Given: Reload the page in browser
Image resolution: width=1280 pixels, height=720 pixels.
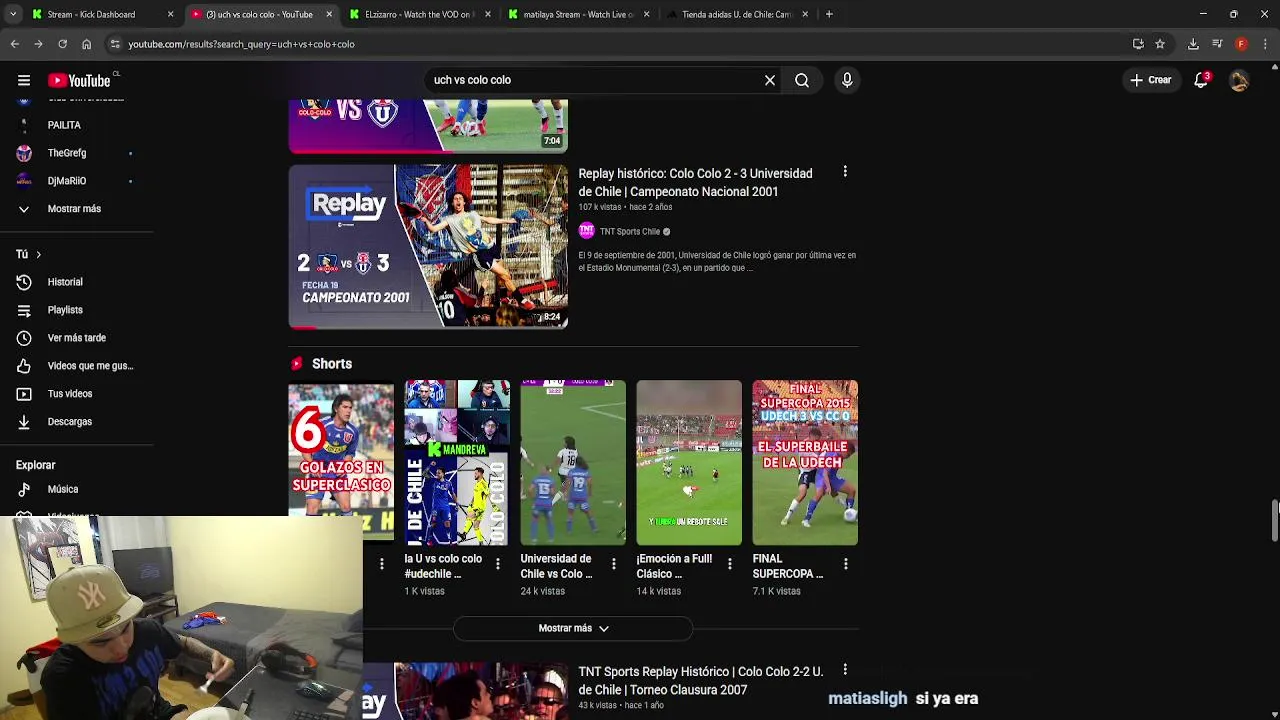Looking at the screenshot, I should [x=62, y=44].
